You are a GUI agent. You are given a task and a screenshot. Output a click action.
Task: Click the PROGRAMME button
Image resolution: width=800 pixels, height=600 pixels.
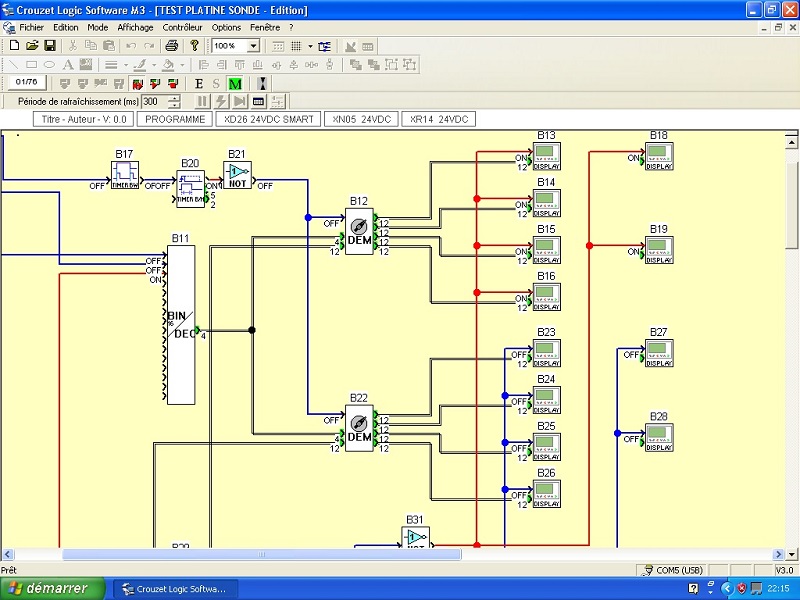(x=175, y=119)
